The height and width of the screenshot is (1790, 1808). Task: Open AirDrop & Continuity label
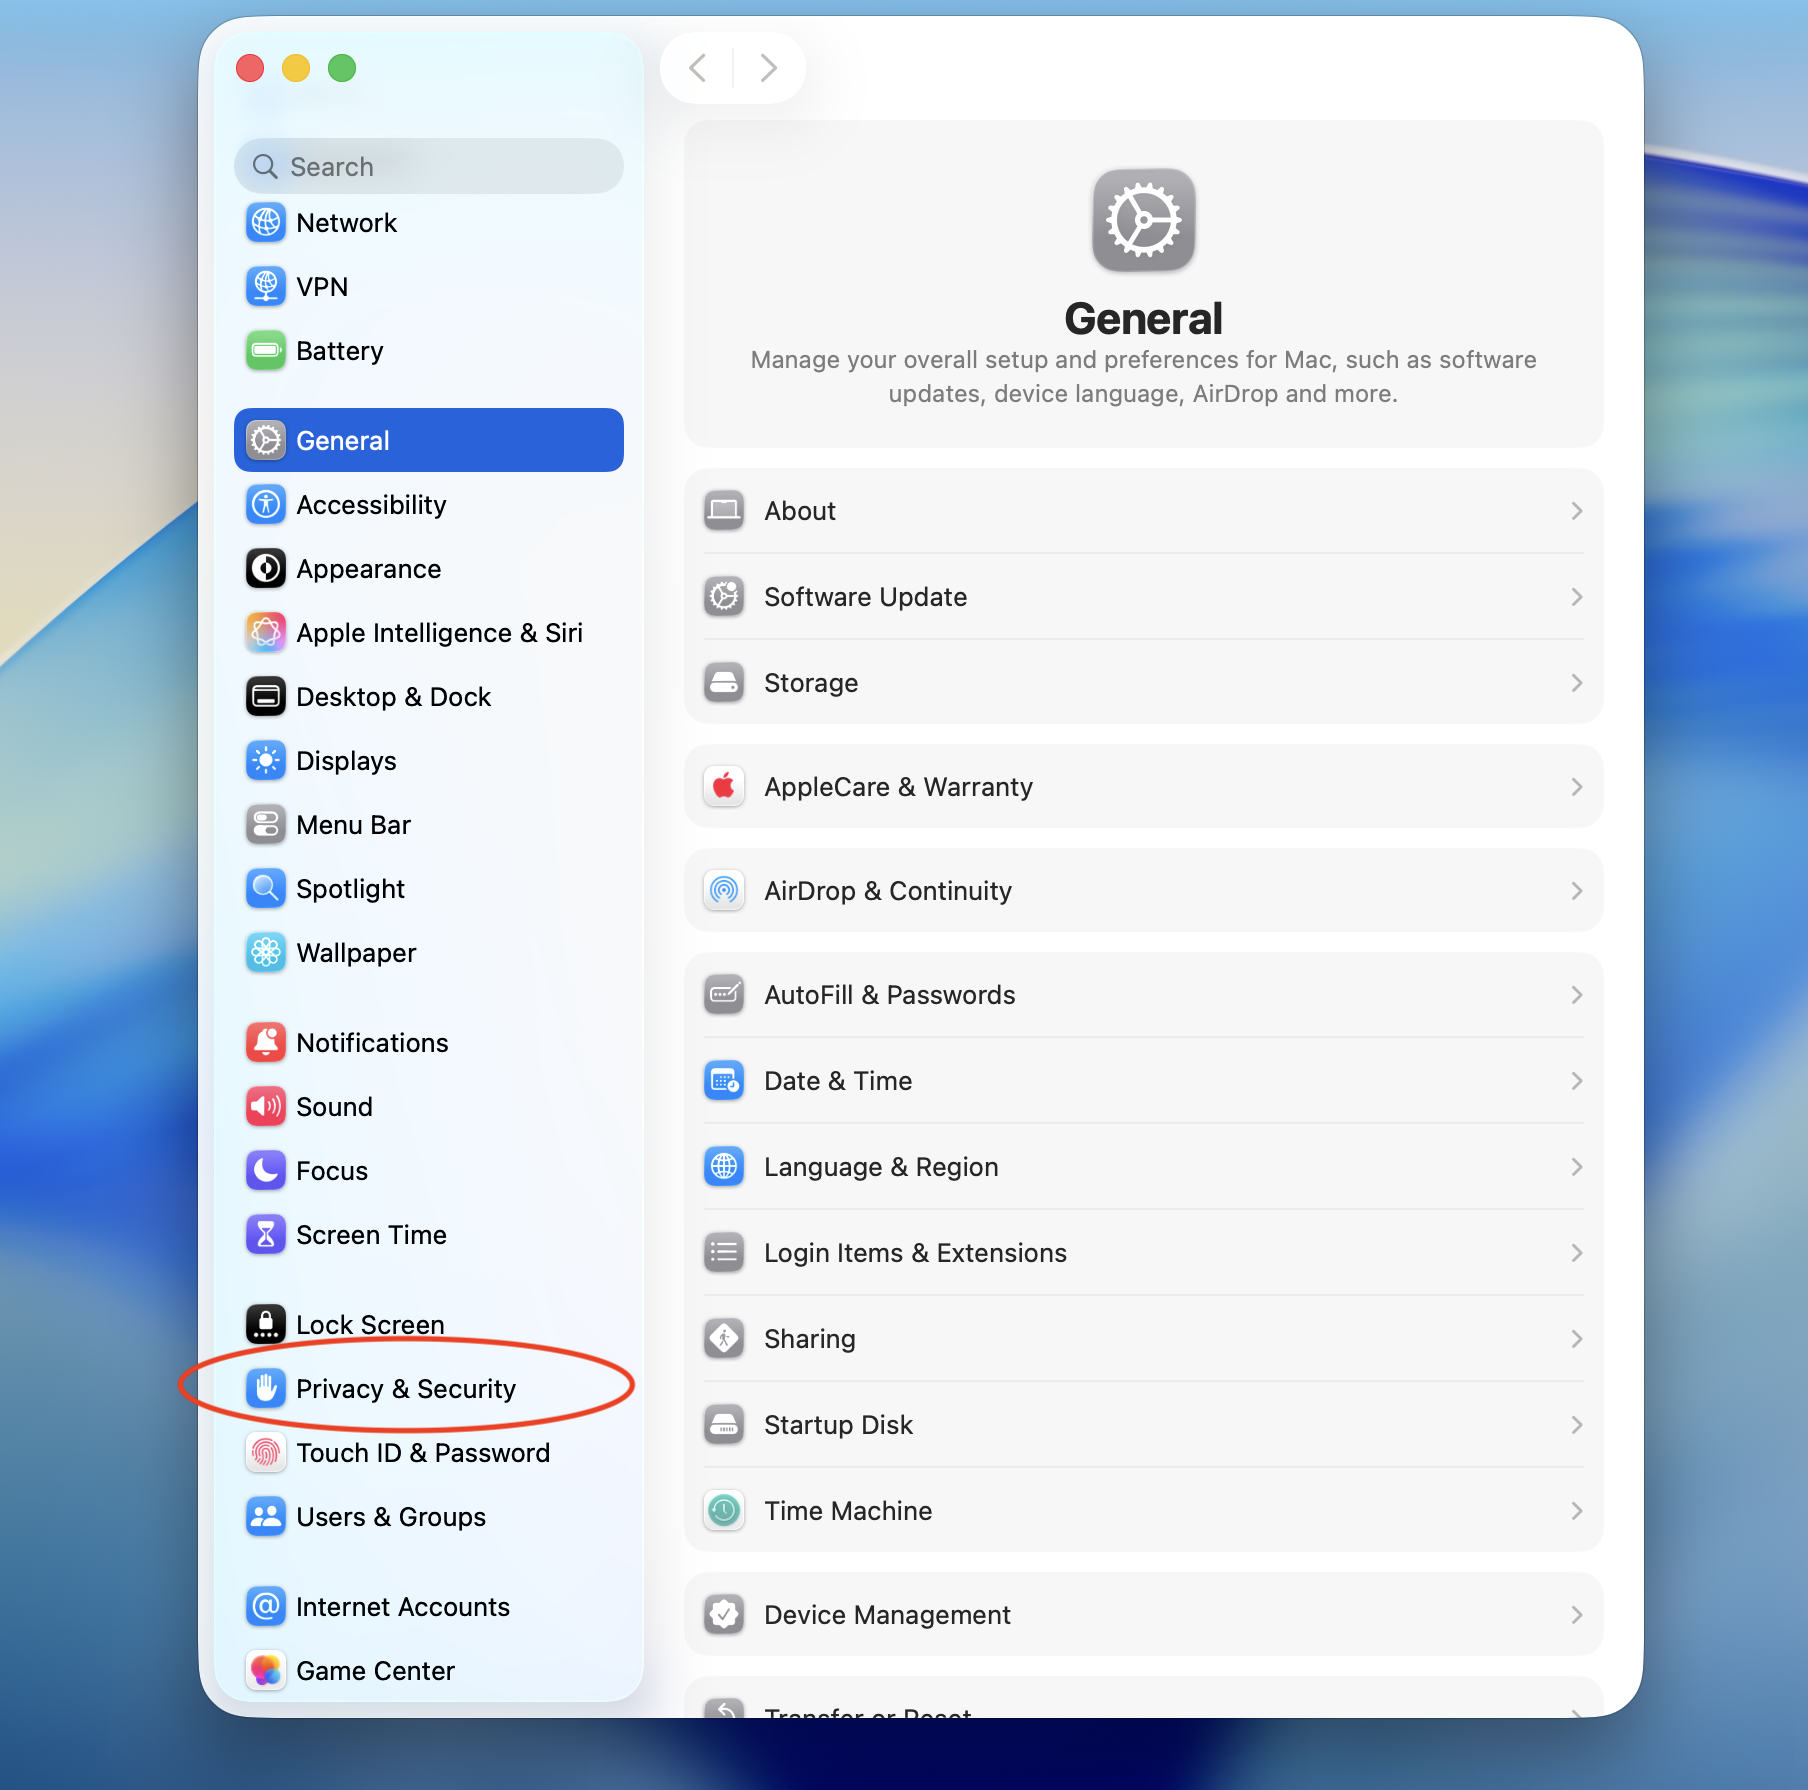[888, 891]
